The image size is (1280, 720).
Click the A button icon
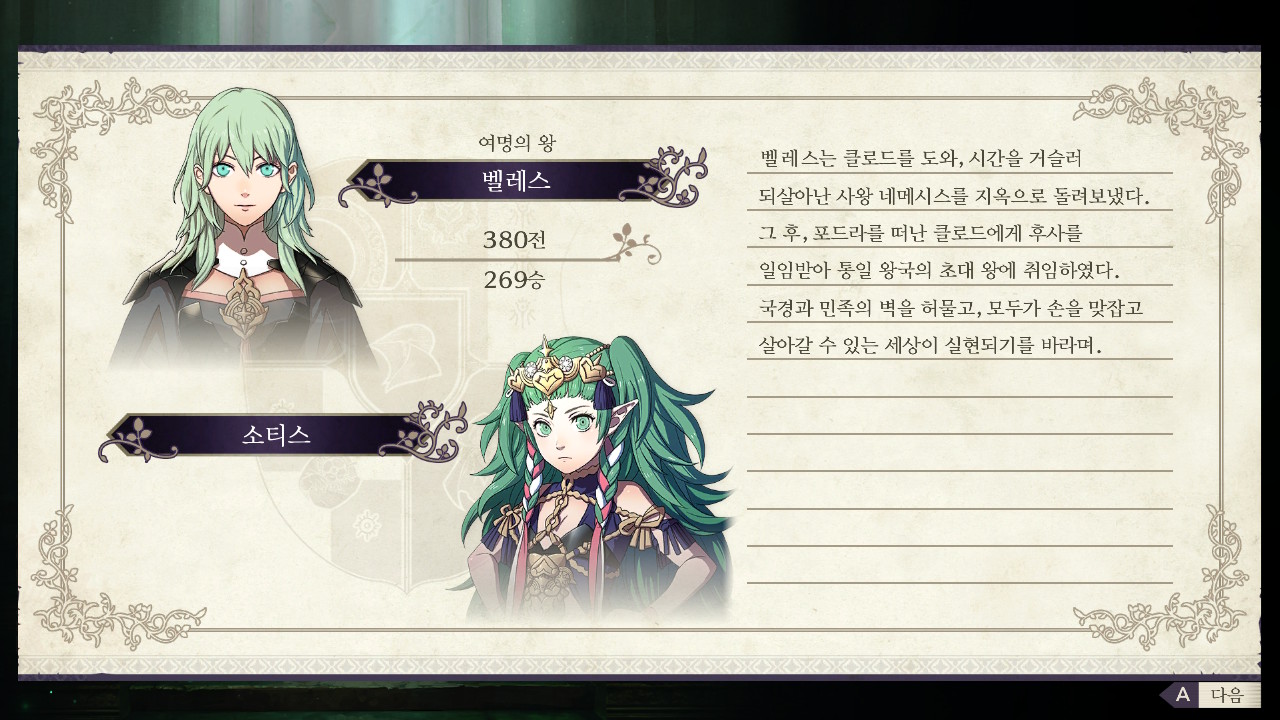pyautogui.click(x=1182, y=694)
